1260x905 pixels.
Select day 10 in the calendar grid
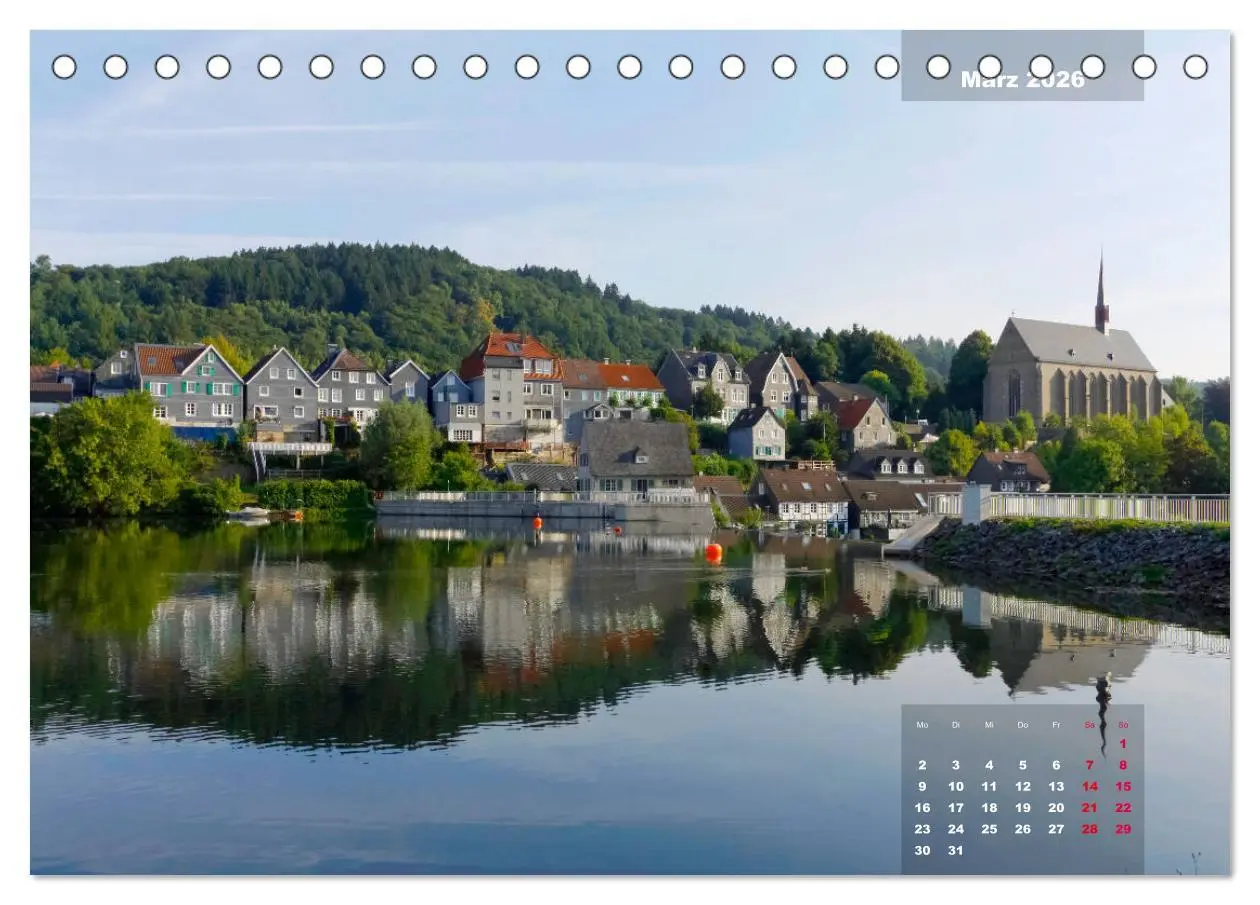tap(956, 787)
